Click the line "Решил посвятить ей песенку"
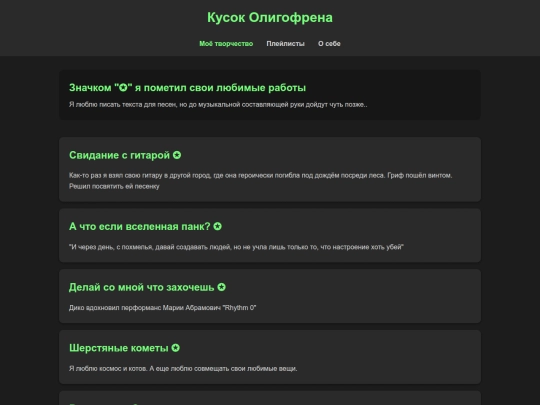Image resolution: width=540 pixels, height=405 pixels. point(114,186)
